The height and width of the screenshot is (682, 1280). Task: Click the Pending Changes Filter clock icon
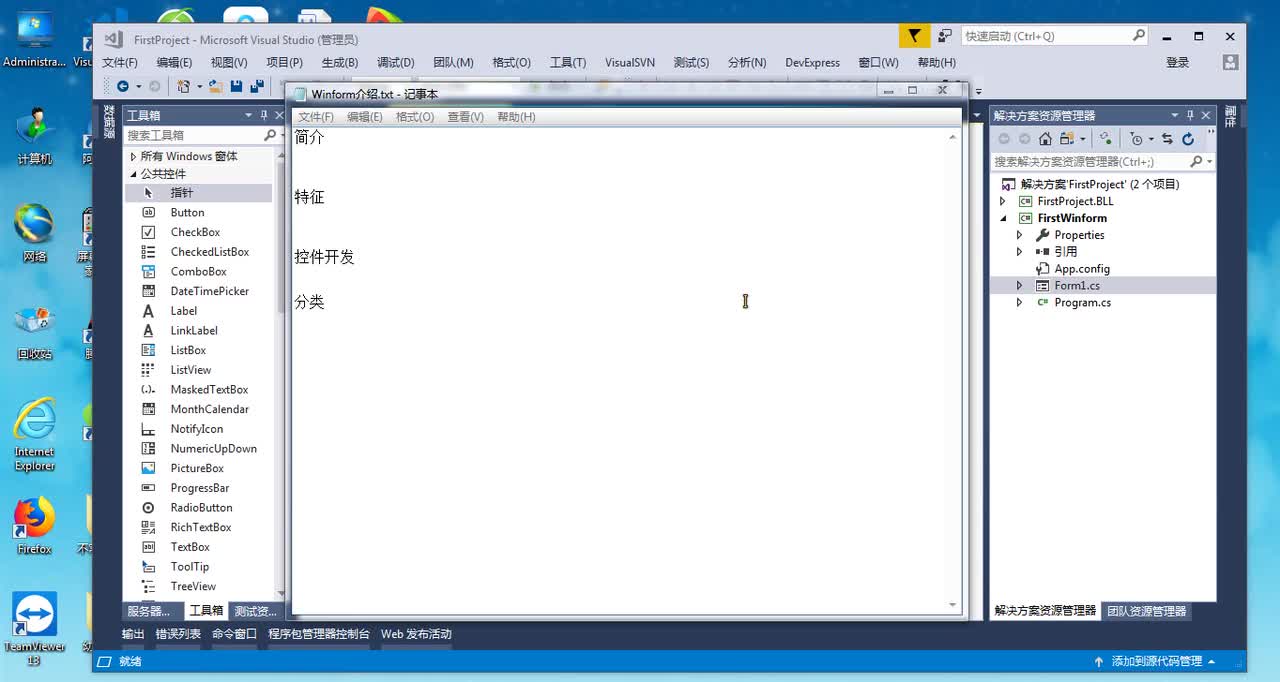coord(1136,139)
